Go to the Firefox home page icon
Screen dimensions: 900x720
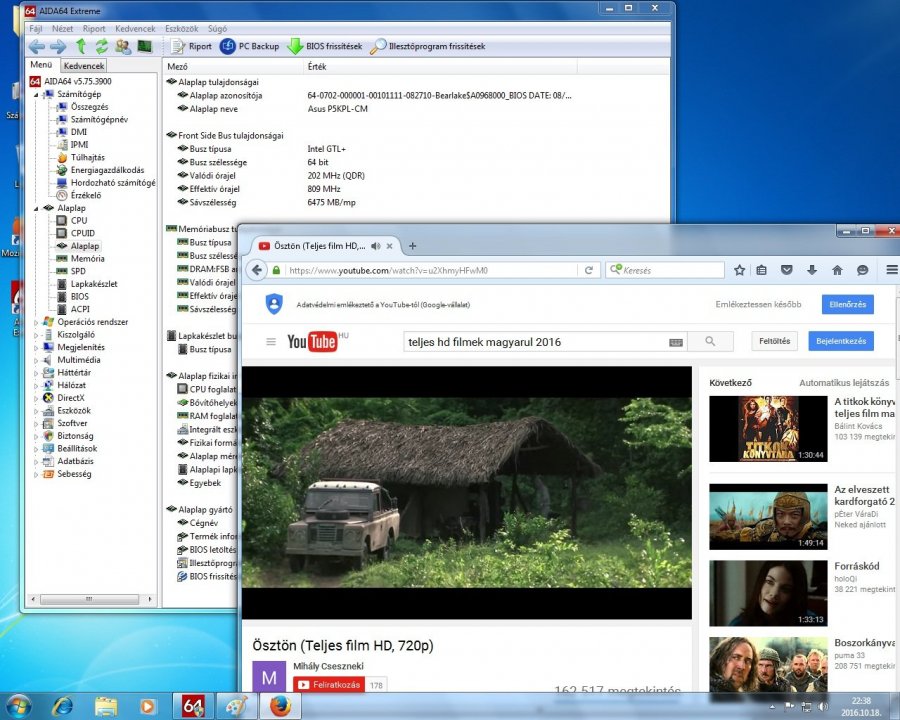[837, 270]
